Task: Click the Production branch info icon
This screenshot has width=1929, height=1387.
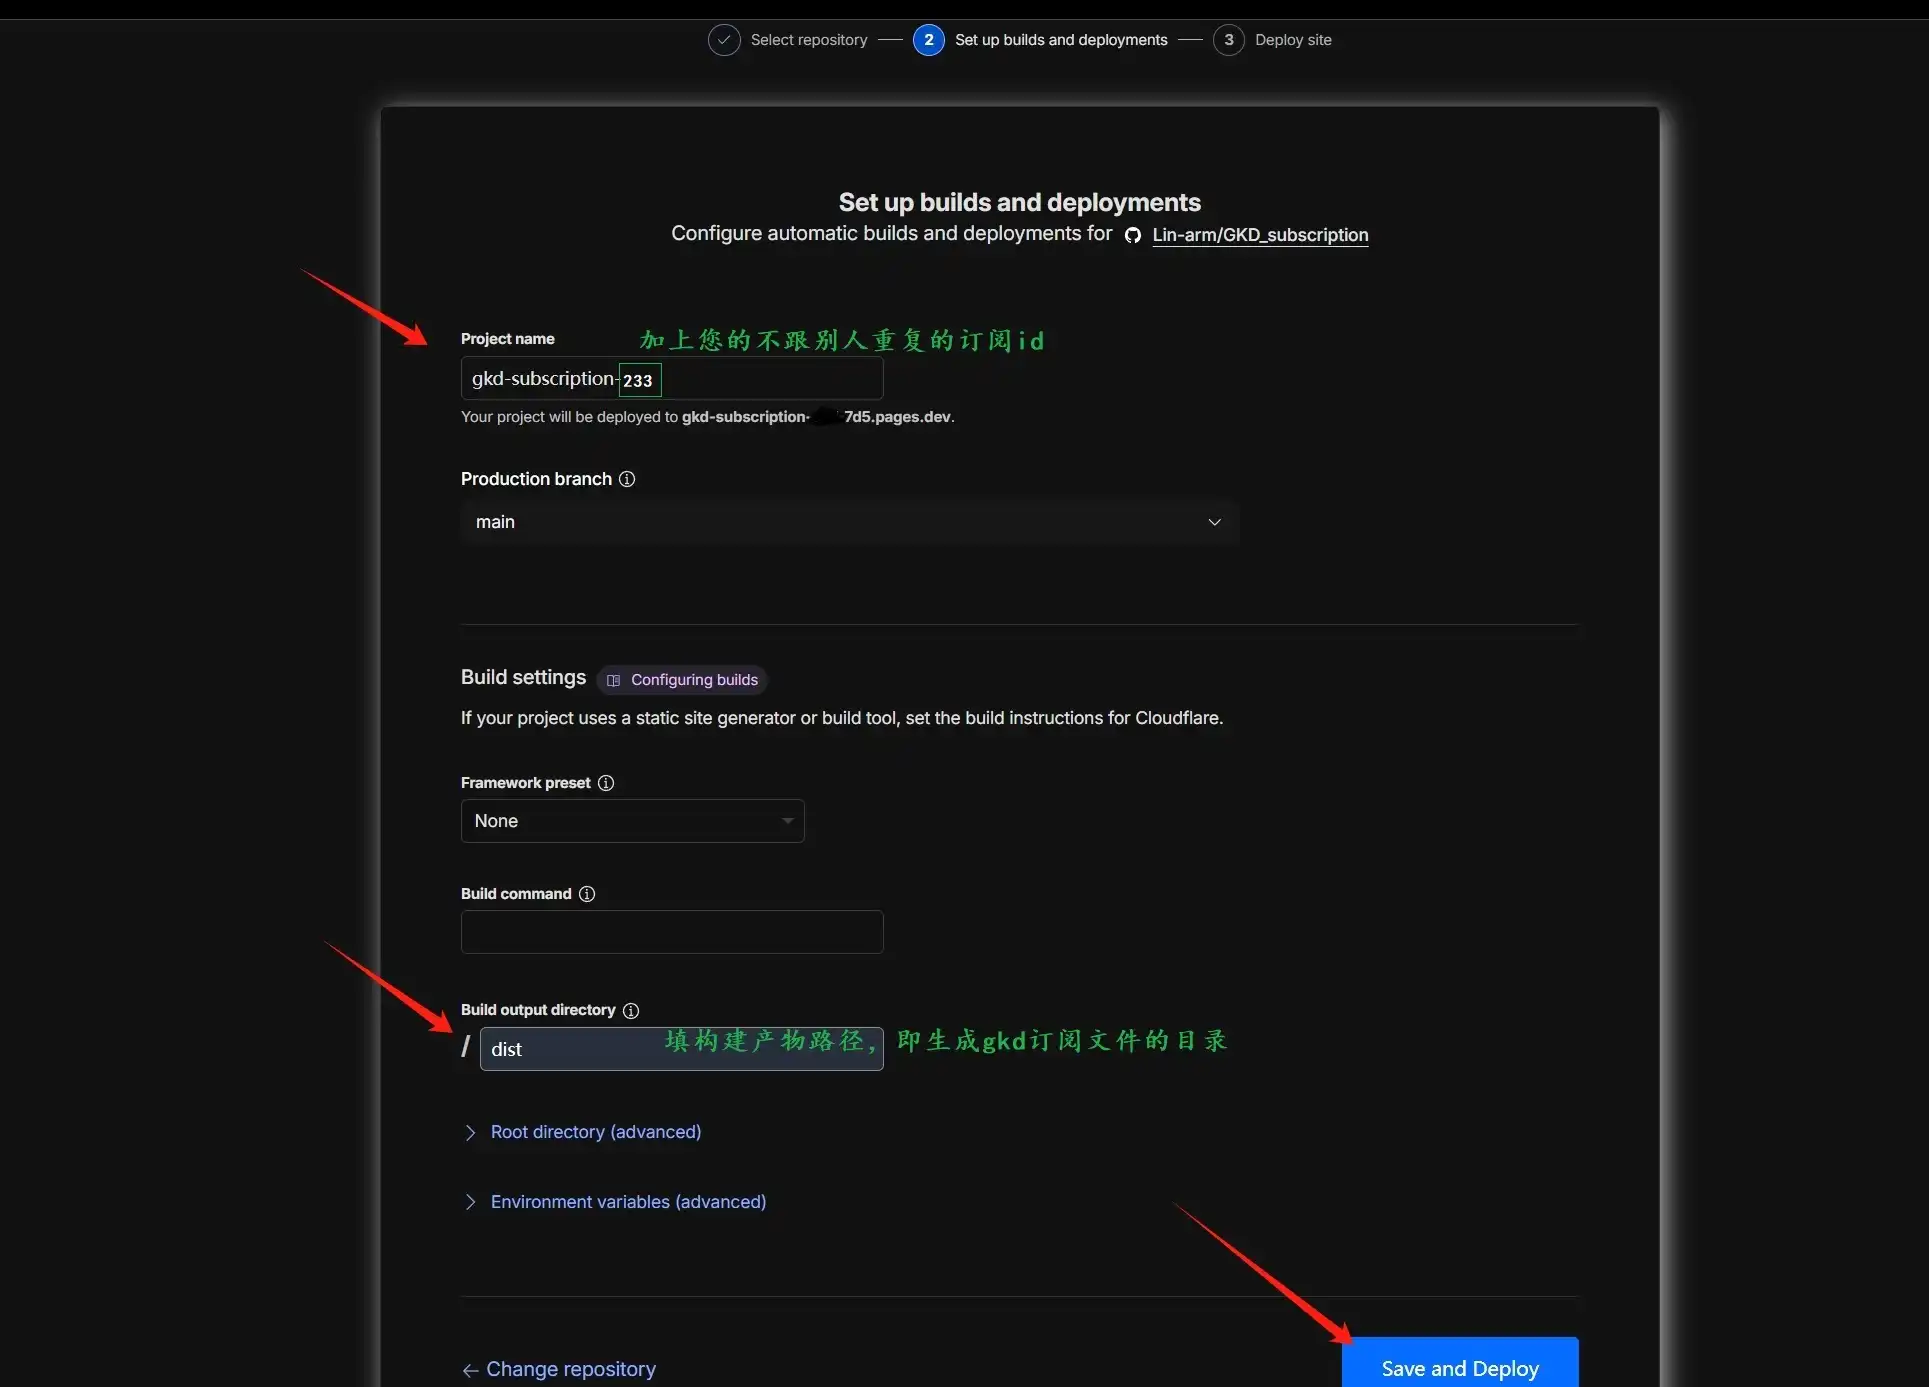Action: click(627, 479)
